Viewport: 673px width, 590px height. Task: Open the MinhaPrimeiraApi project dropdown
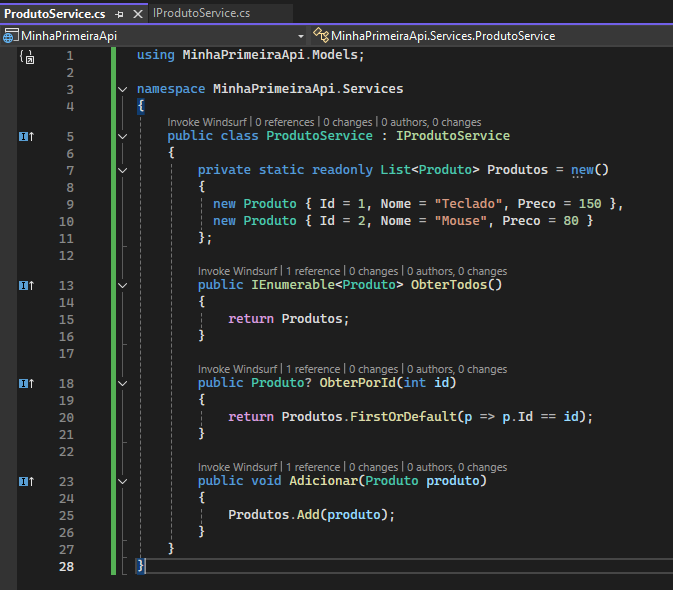pos(302,36)
